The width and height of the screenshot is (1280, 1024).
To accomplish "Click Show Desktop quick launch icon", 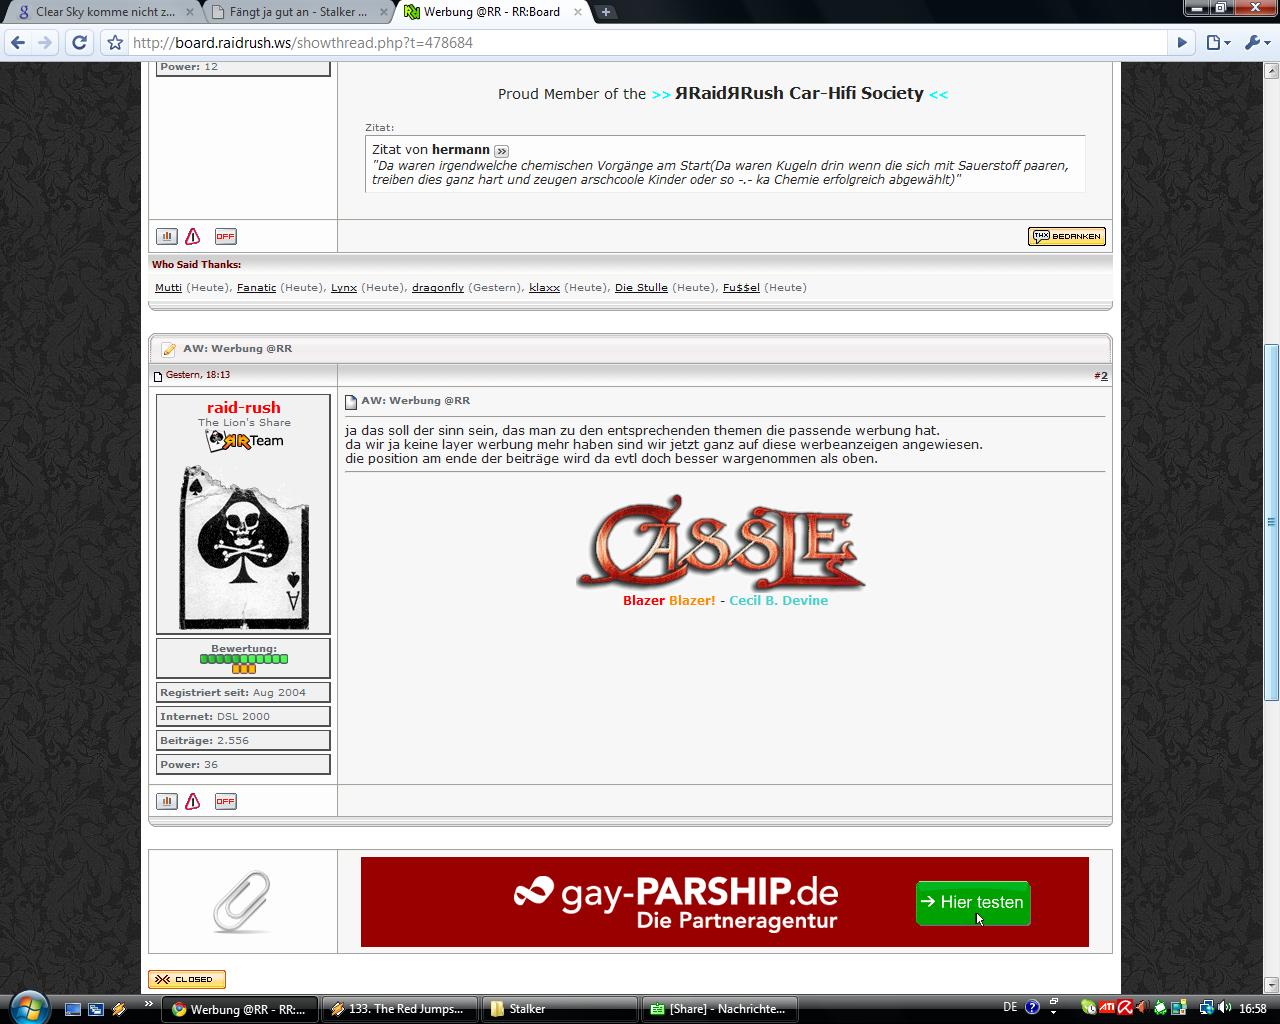I will tap(73, 1009).
